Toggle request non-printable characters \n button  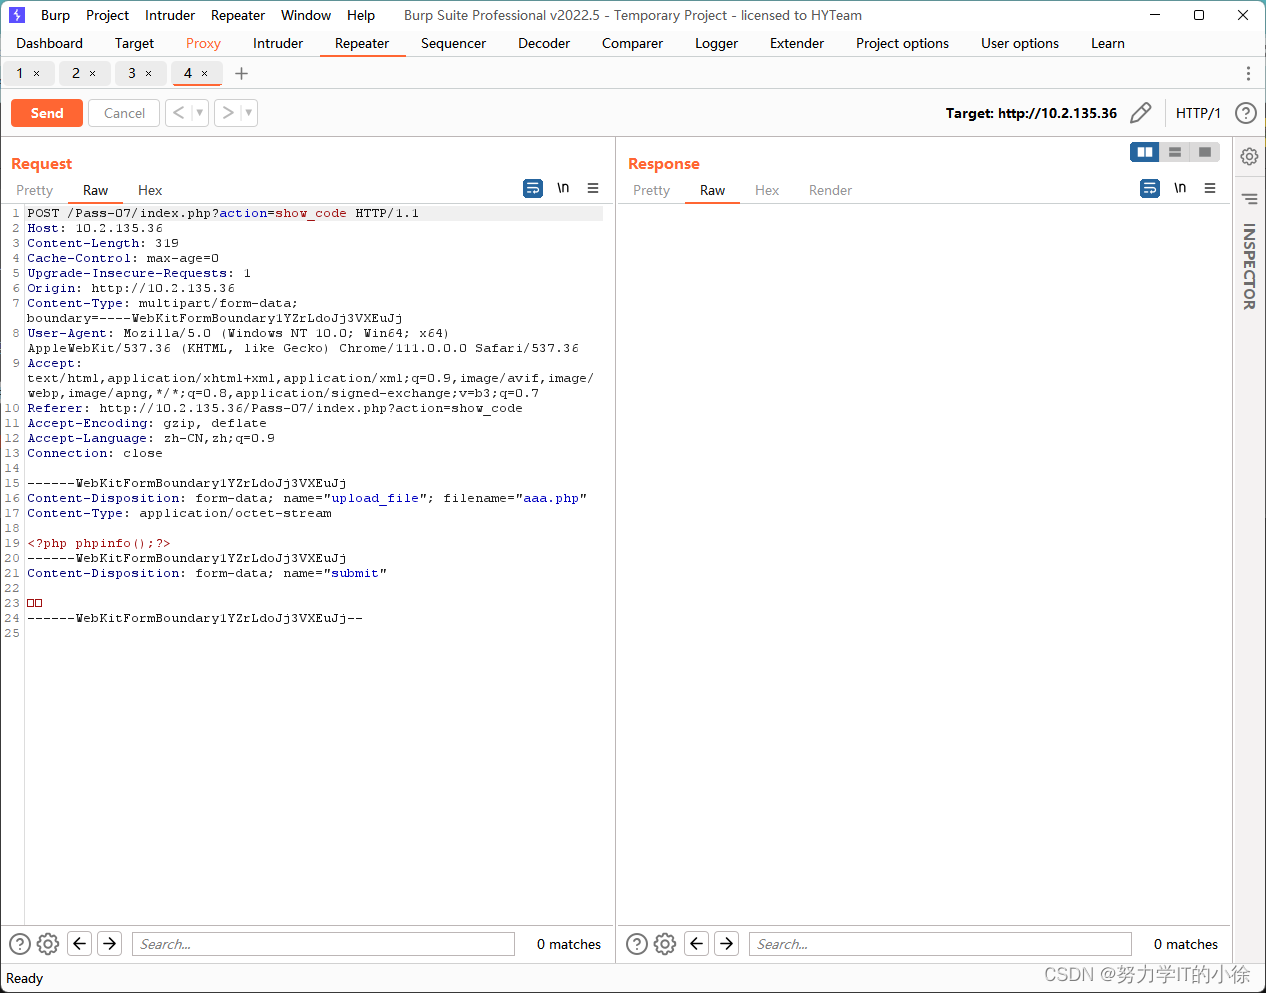pyautogui.click(x=563, y=188)
